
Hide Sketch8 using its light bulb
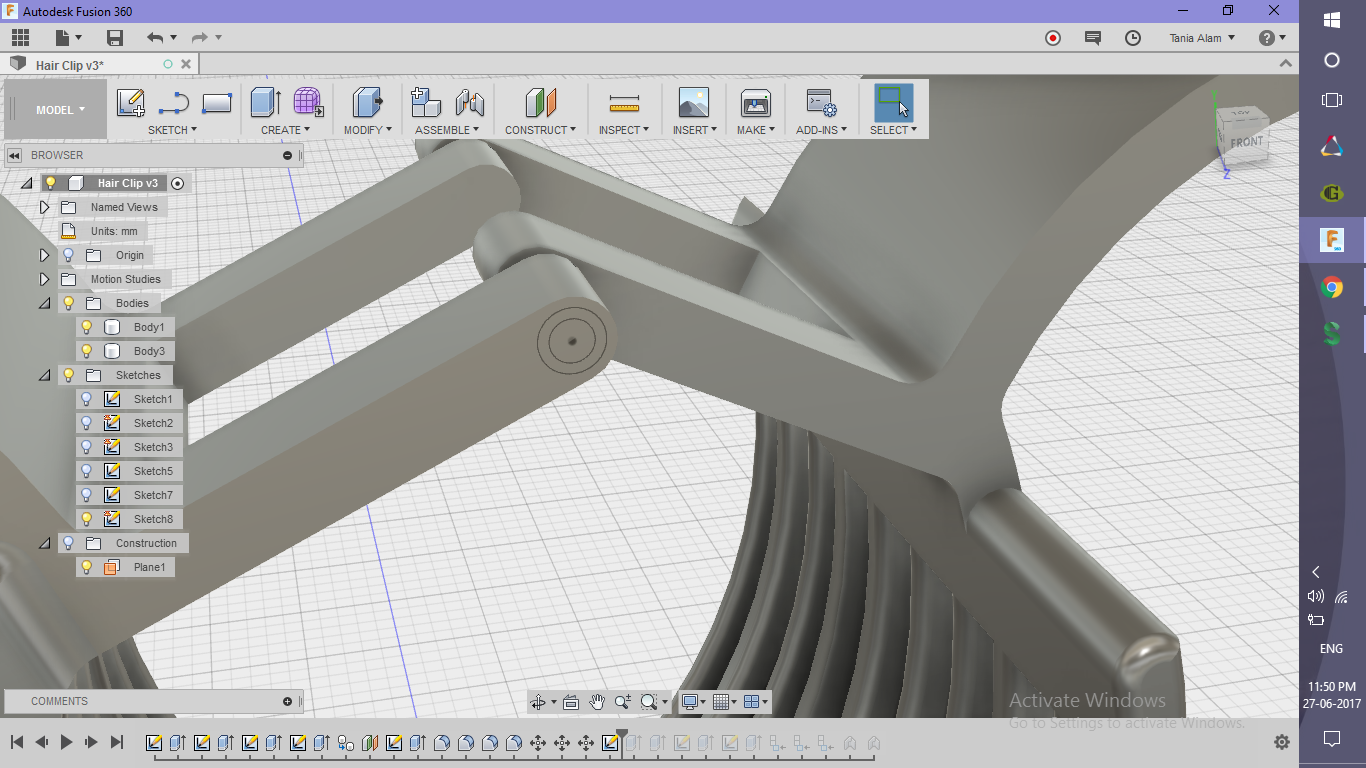(x=87, y=519)
